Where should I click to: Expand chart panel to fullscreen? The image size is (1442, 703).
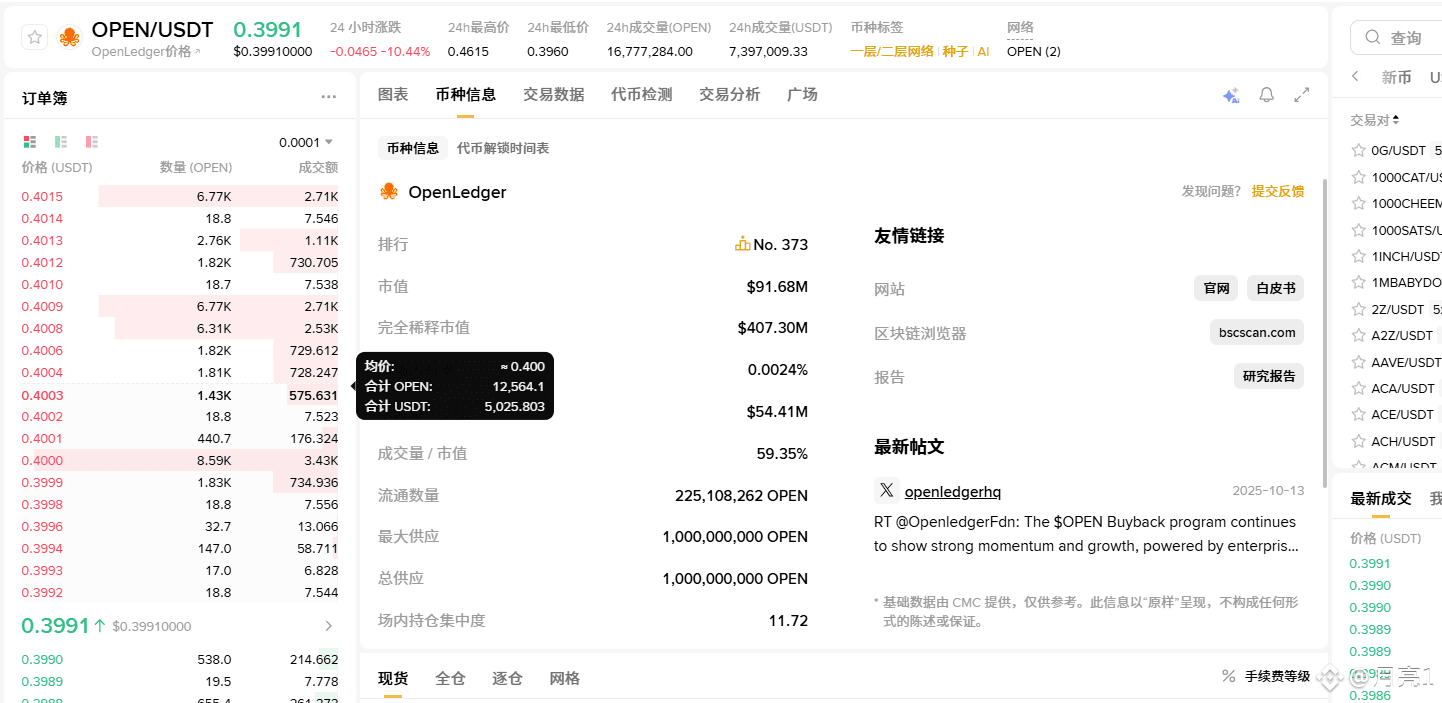pos(1302,95)
